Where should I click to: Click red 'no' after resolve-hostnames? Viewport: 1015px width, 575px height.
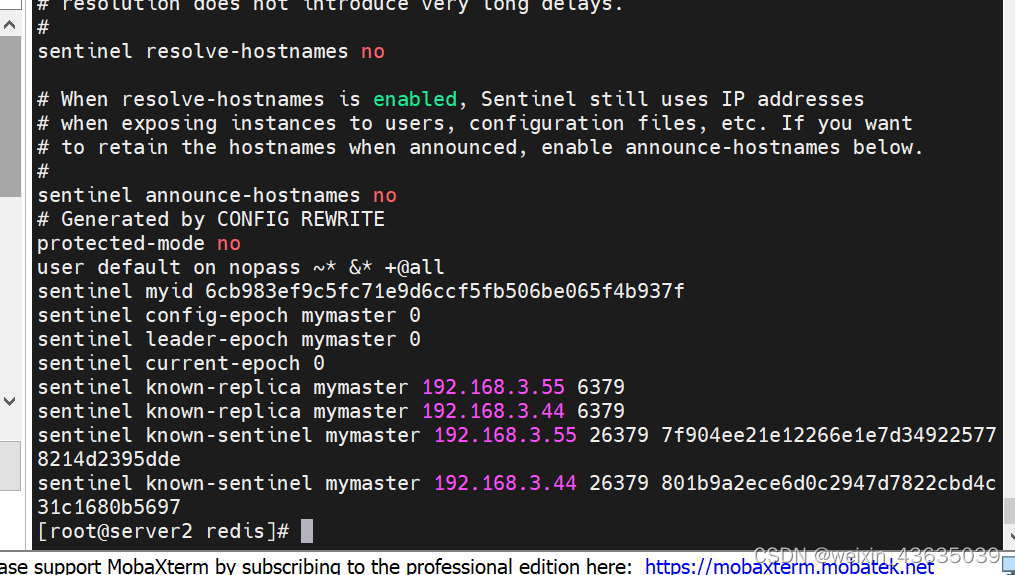pos(373,52)
